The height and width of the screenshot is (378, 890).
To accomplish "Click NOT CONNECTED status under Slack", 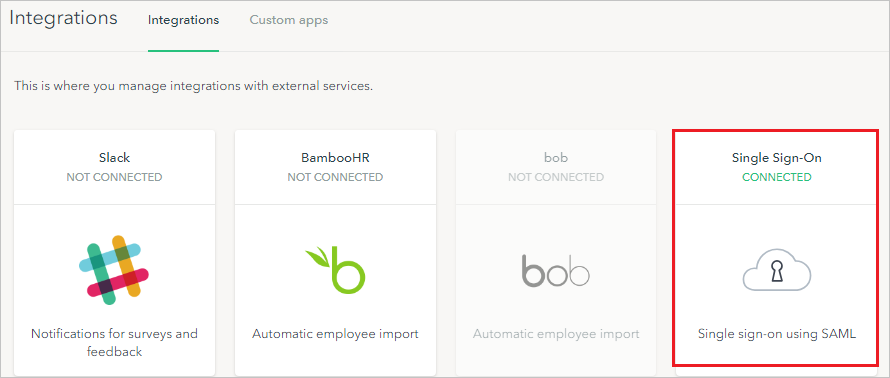I will [x=114, y=177].
